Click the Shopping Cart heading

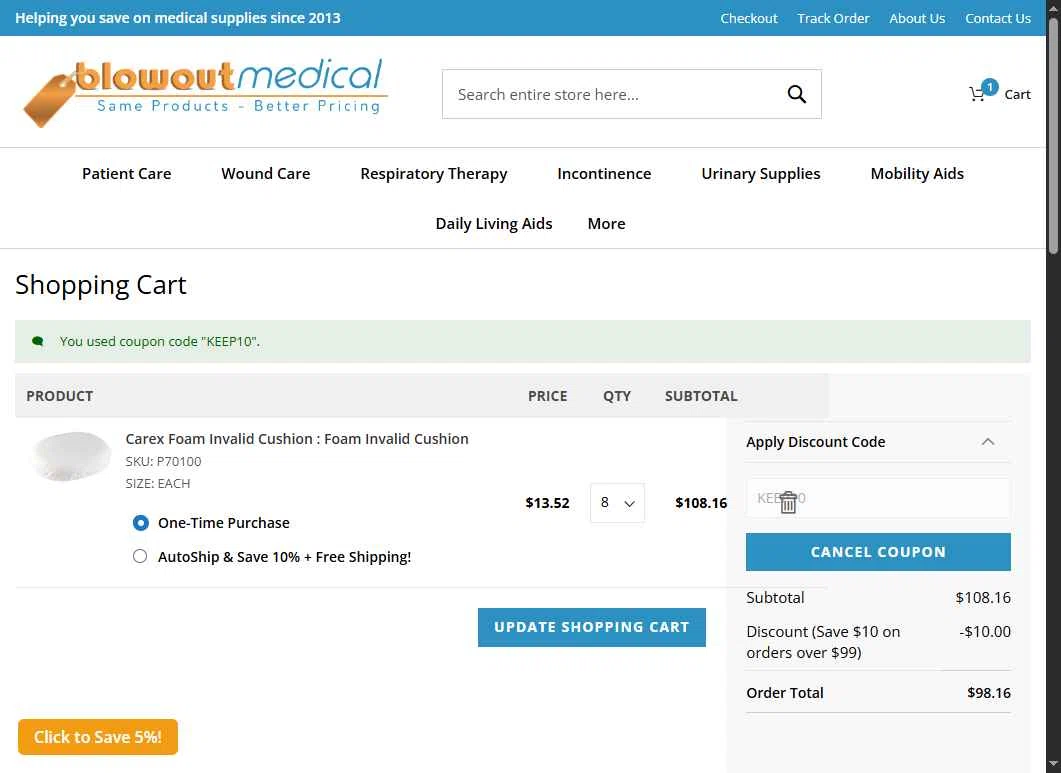(101, 285)
